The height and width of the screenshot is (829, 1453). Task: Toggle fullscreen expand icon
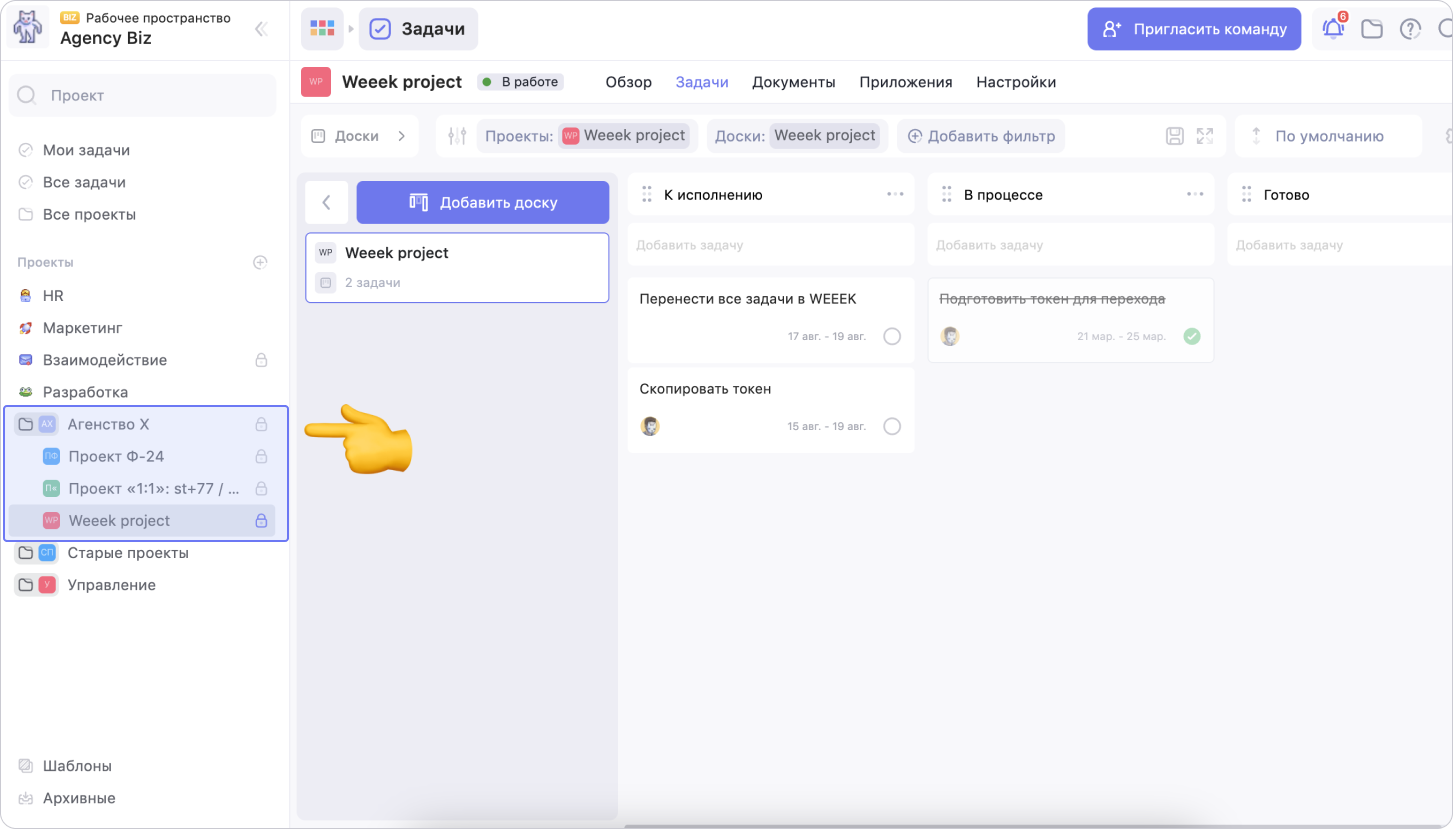click(x=1205, y=136)
